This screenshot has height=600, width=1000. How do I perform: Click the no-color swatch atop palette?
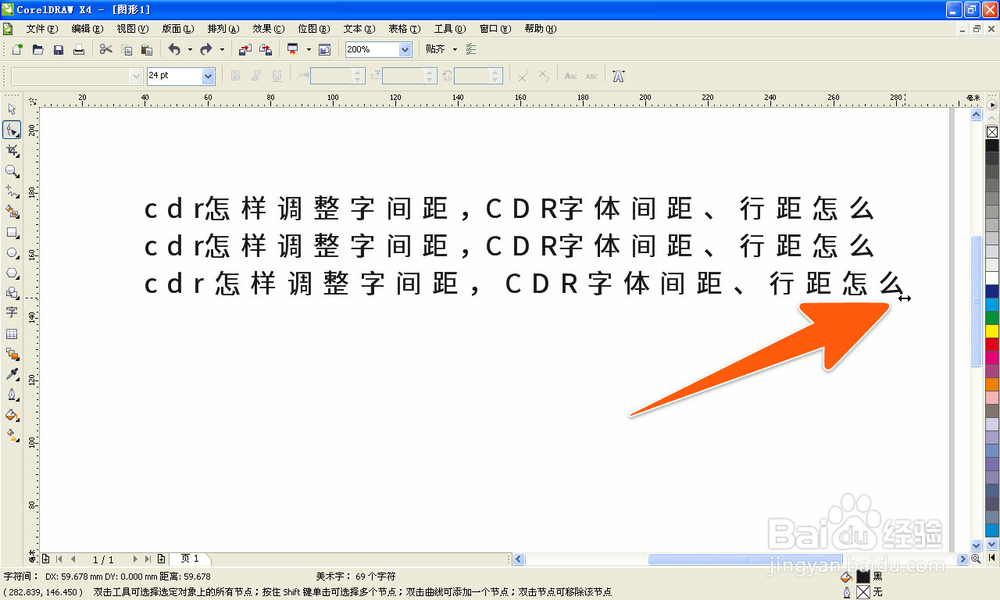coord(992,132)
